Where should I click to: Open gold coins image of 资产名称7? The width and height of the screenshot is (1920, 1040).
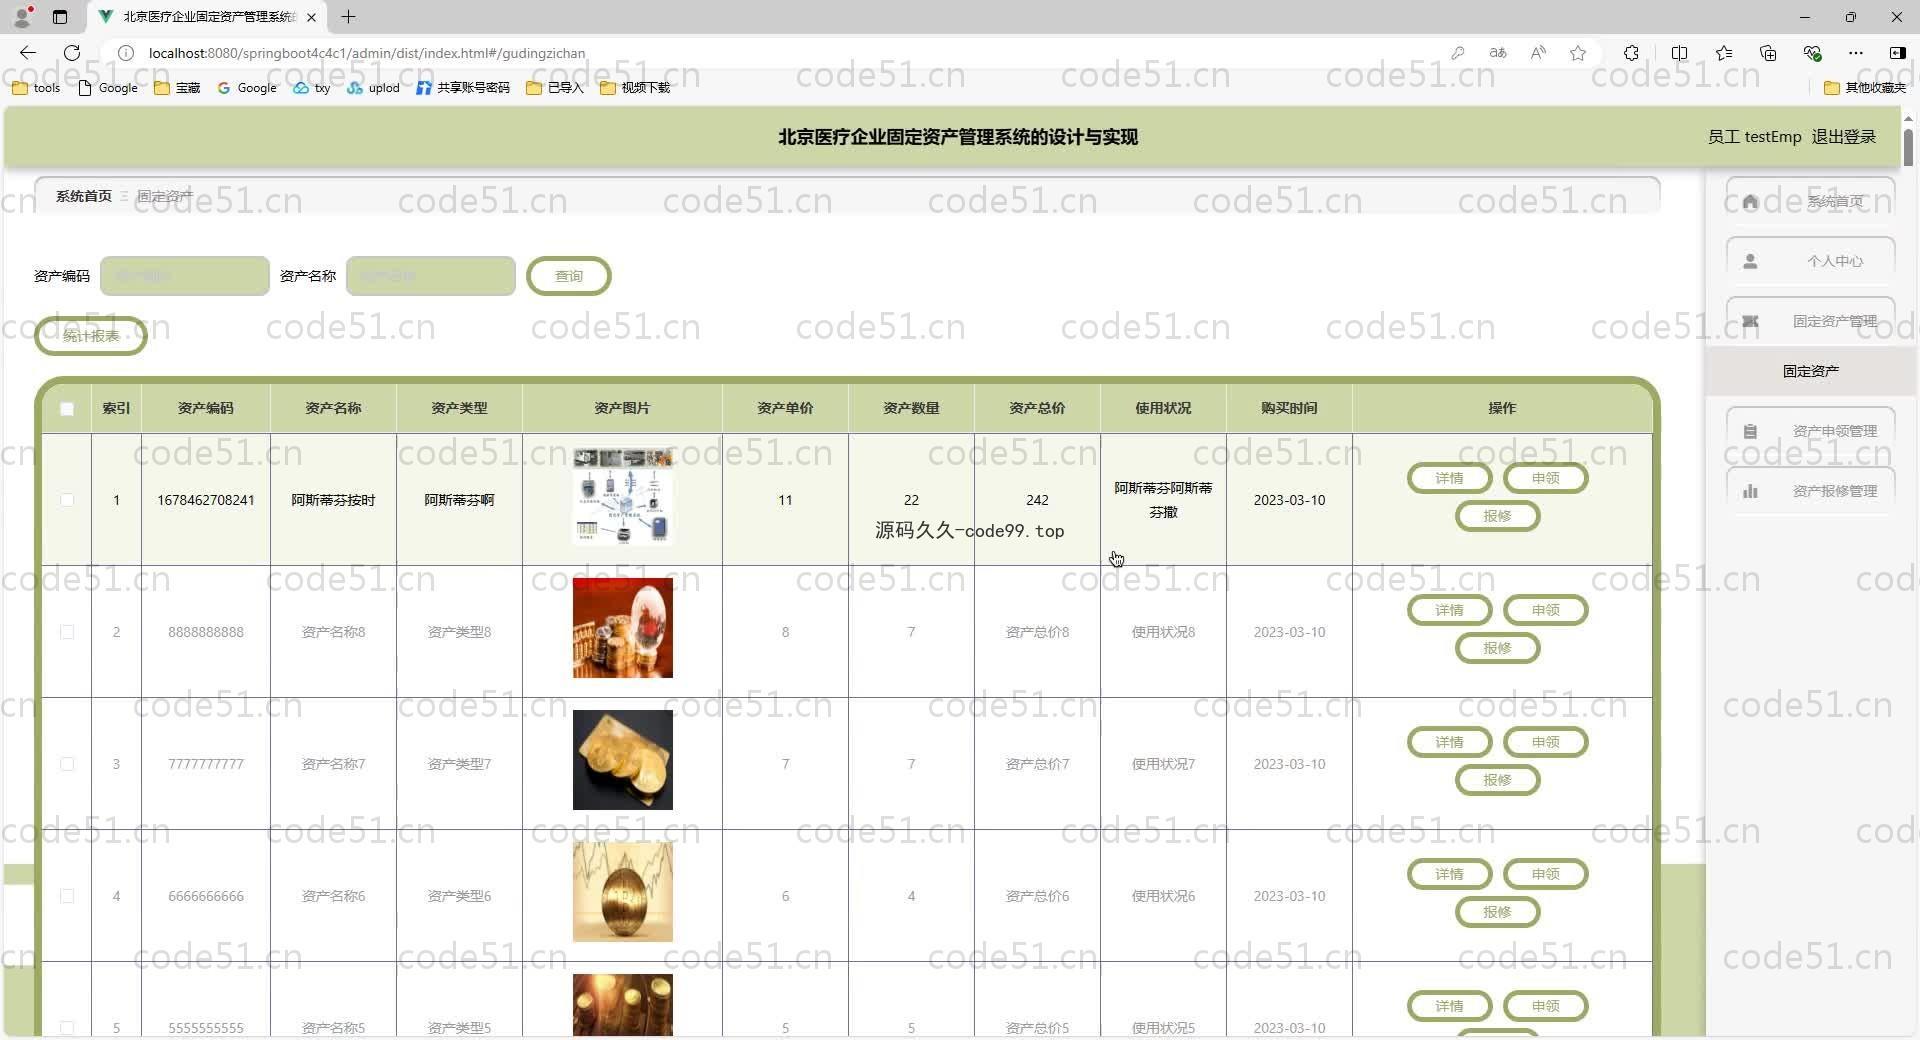pos(623,760)
